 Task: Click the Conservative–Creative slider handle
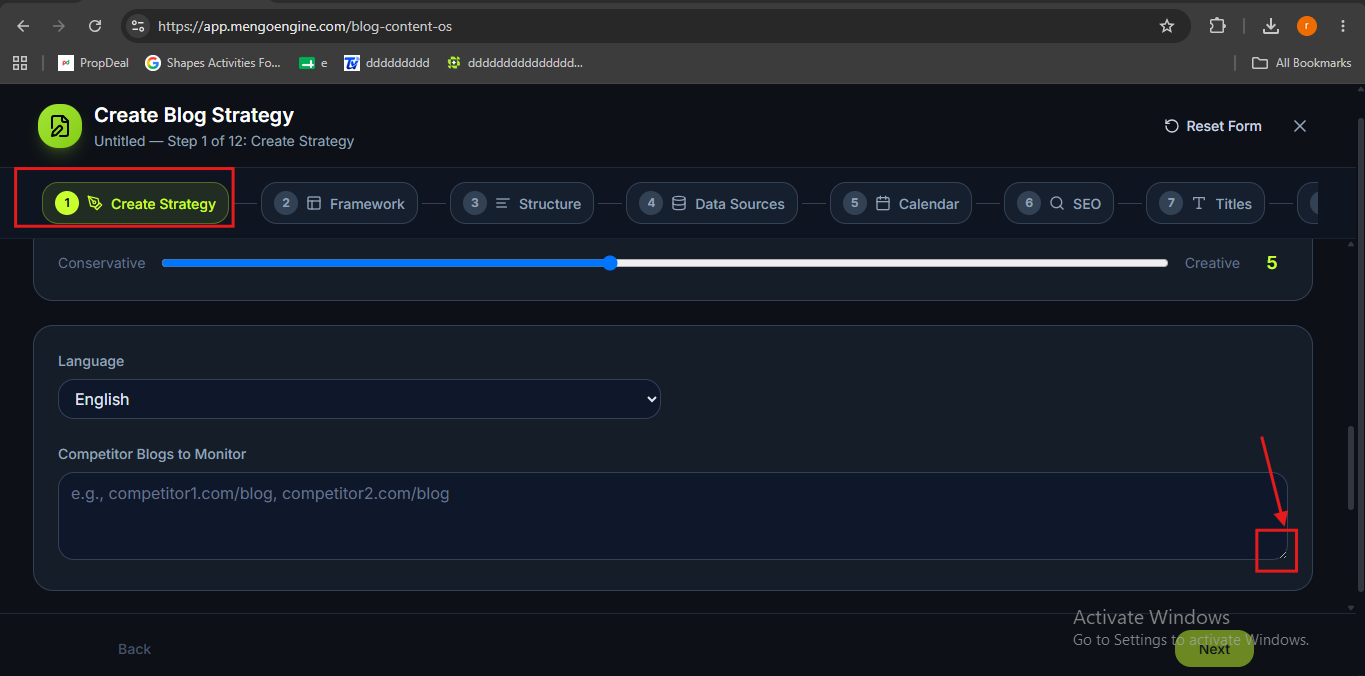tap(610, 263)
